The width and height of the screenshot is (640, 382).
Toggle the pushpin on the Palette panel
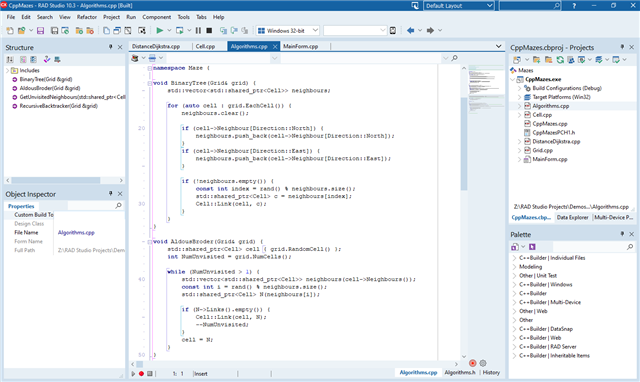[622, 234]
